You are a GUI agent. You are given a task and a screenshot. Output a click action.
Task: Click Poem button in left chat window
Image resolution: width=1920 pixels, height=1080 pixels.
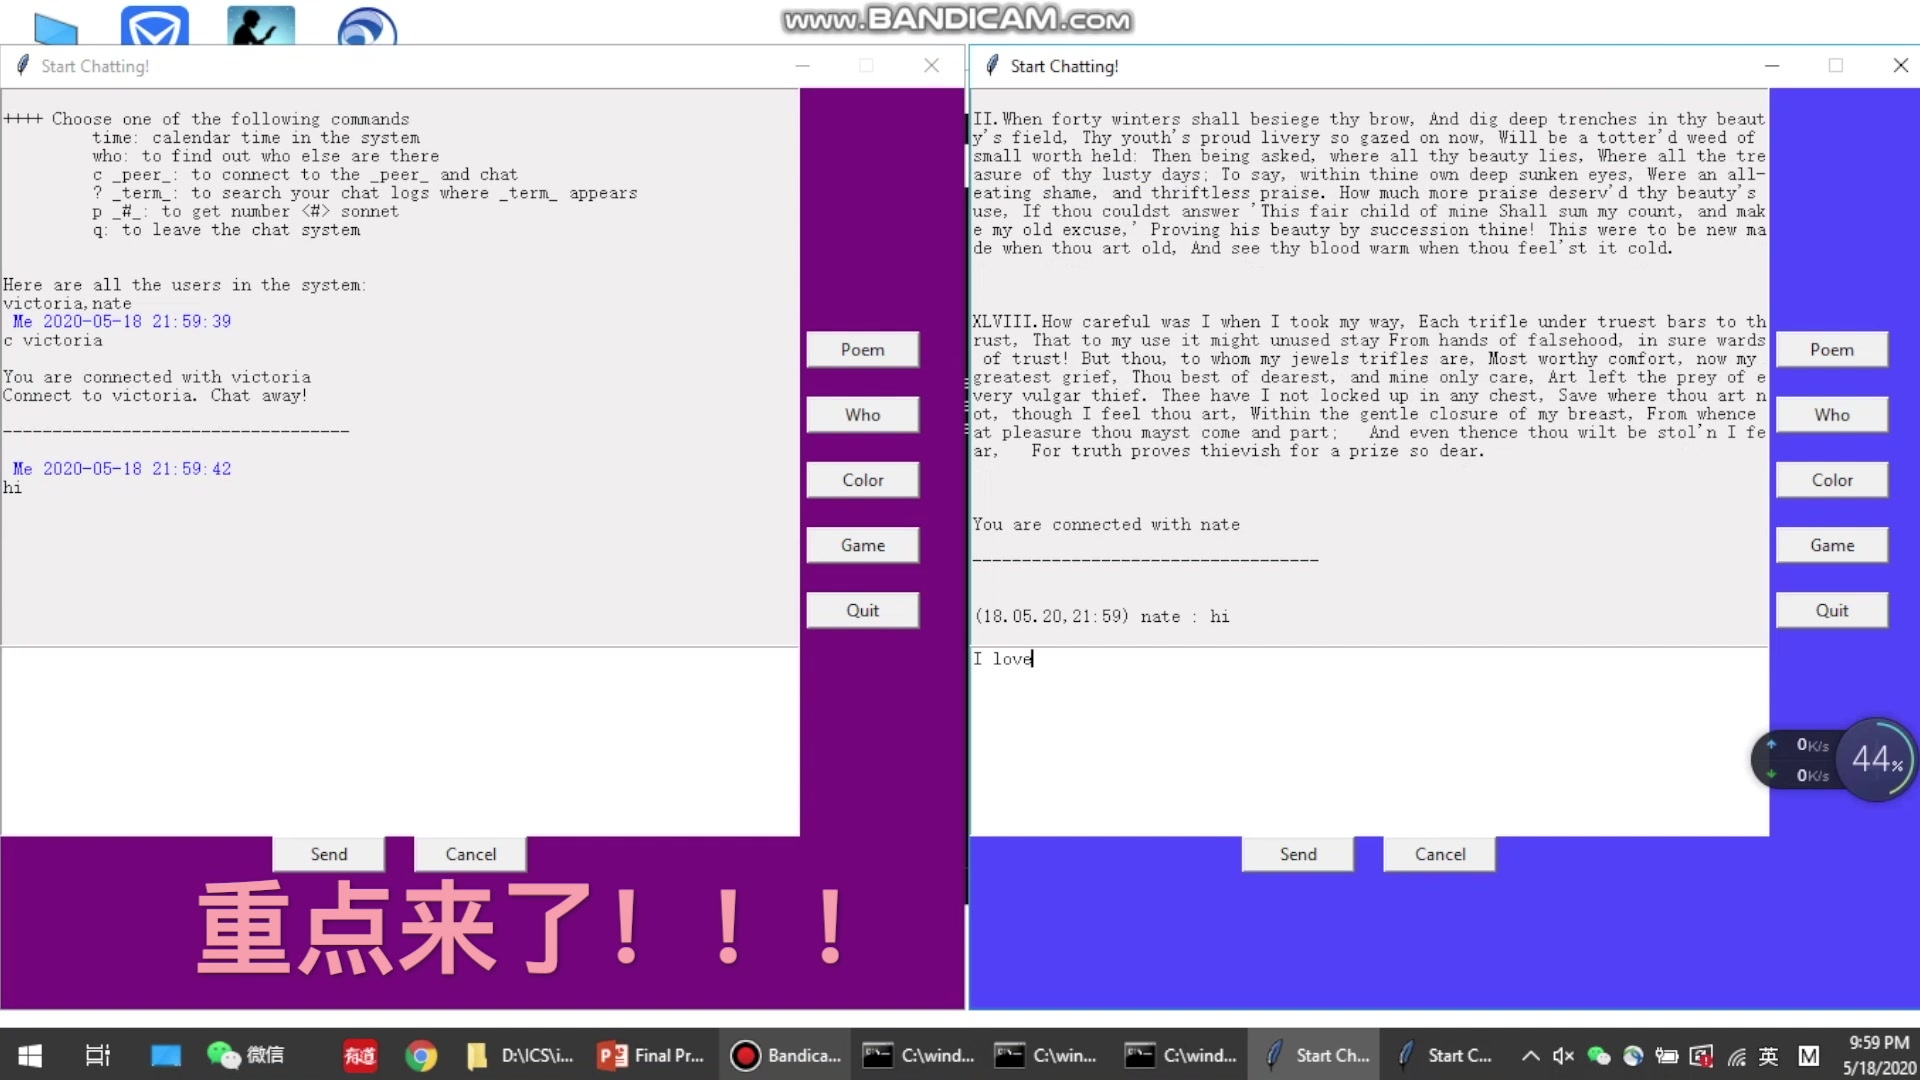(862, 350)
